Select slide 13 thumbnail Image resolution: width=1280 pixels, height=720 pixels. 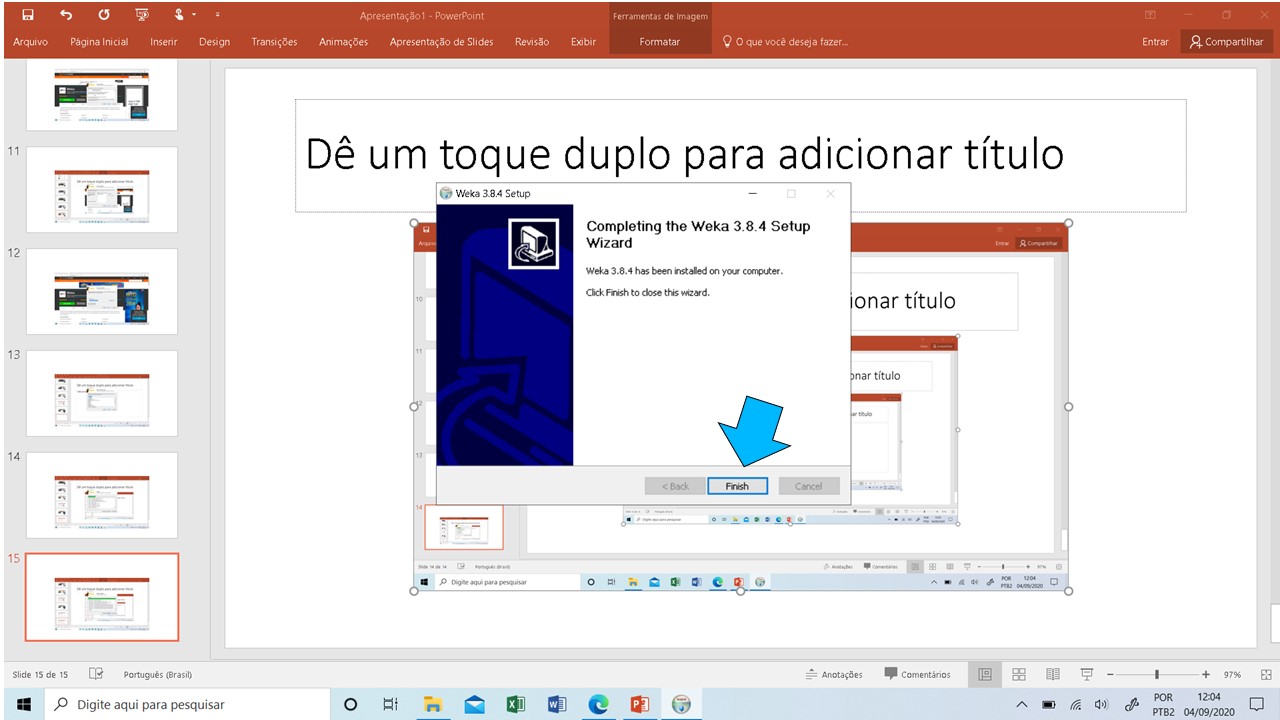(x=102, y=393)
